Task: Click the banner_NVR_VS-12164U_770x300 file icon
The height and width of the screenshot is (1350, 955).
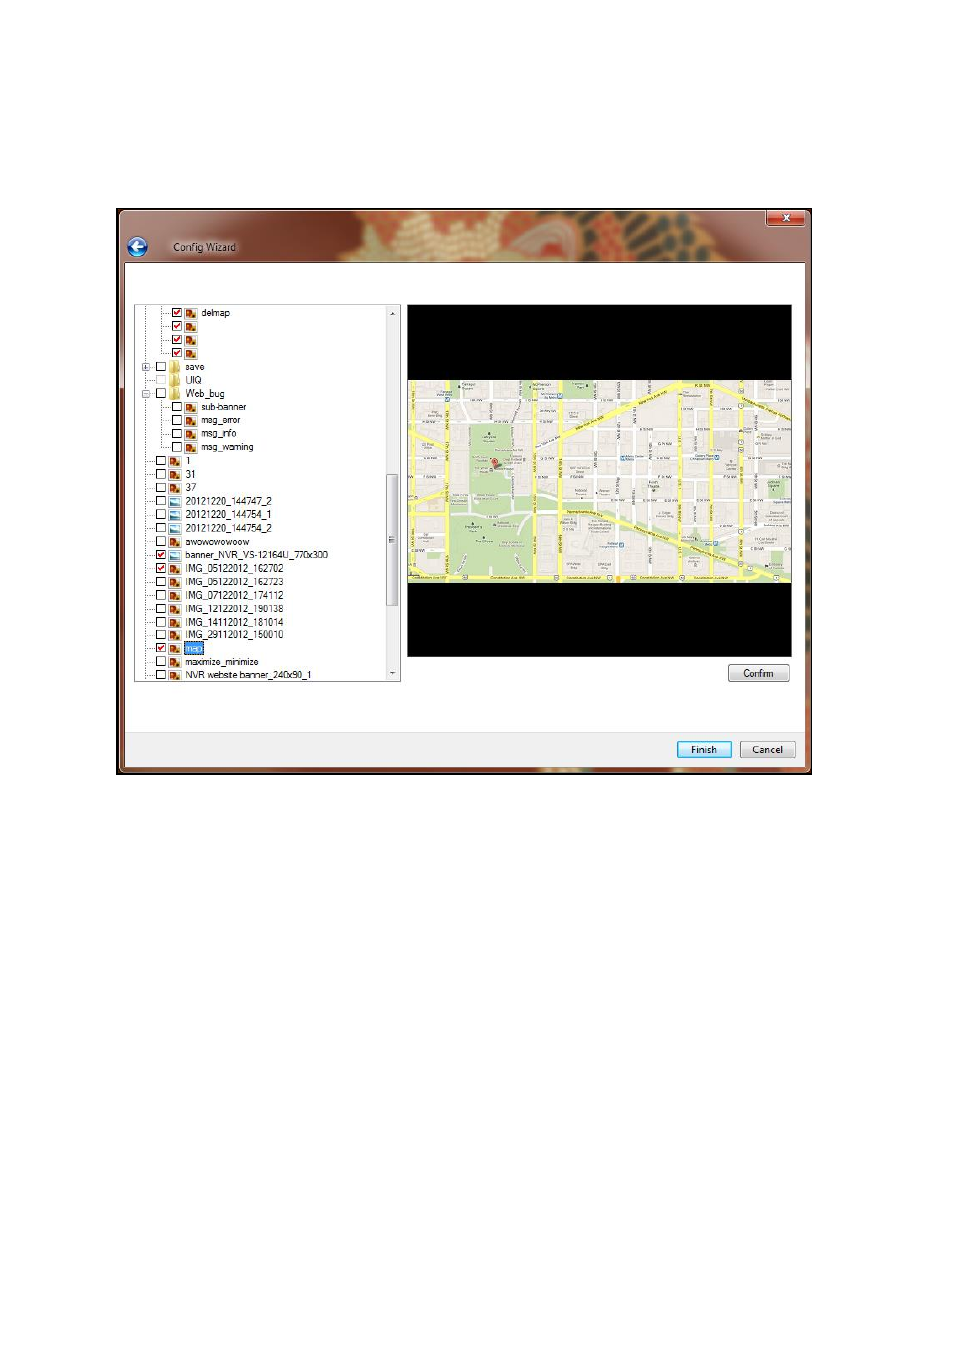Action: pyautogui.click(x=175, y=555)
